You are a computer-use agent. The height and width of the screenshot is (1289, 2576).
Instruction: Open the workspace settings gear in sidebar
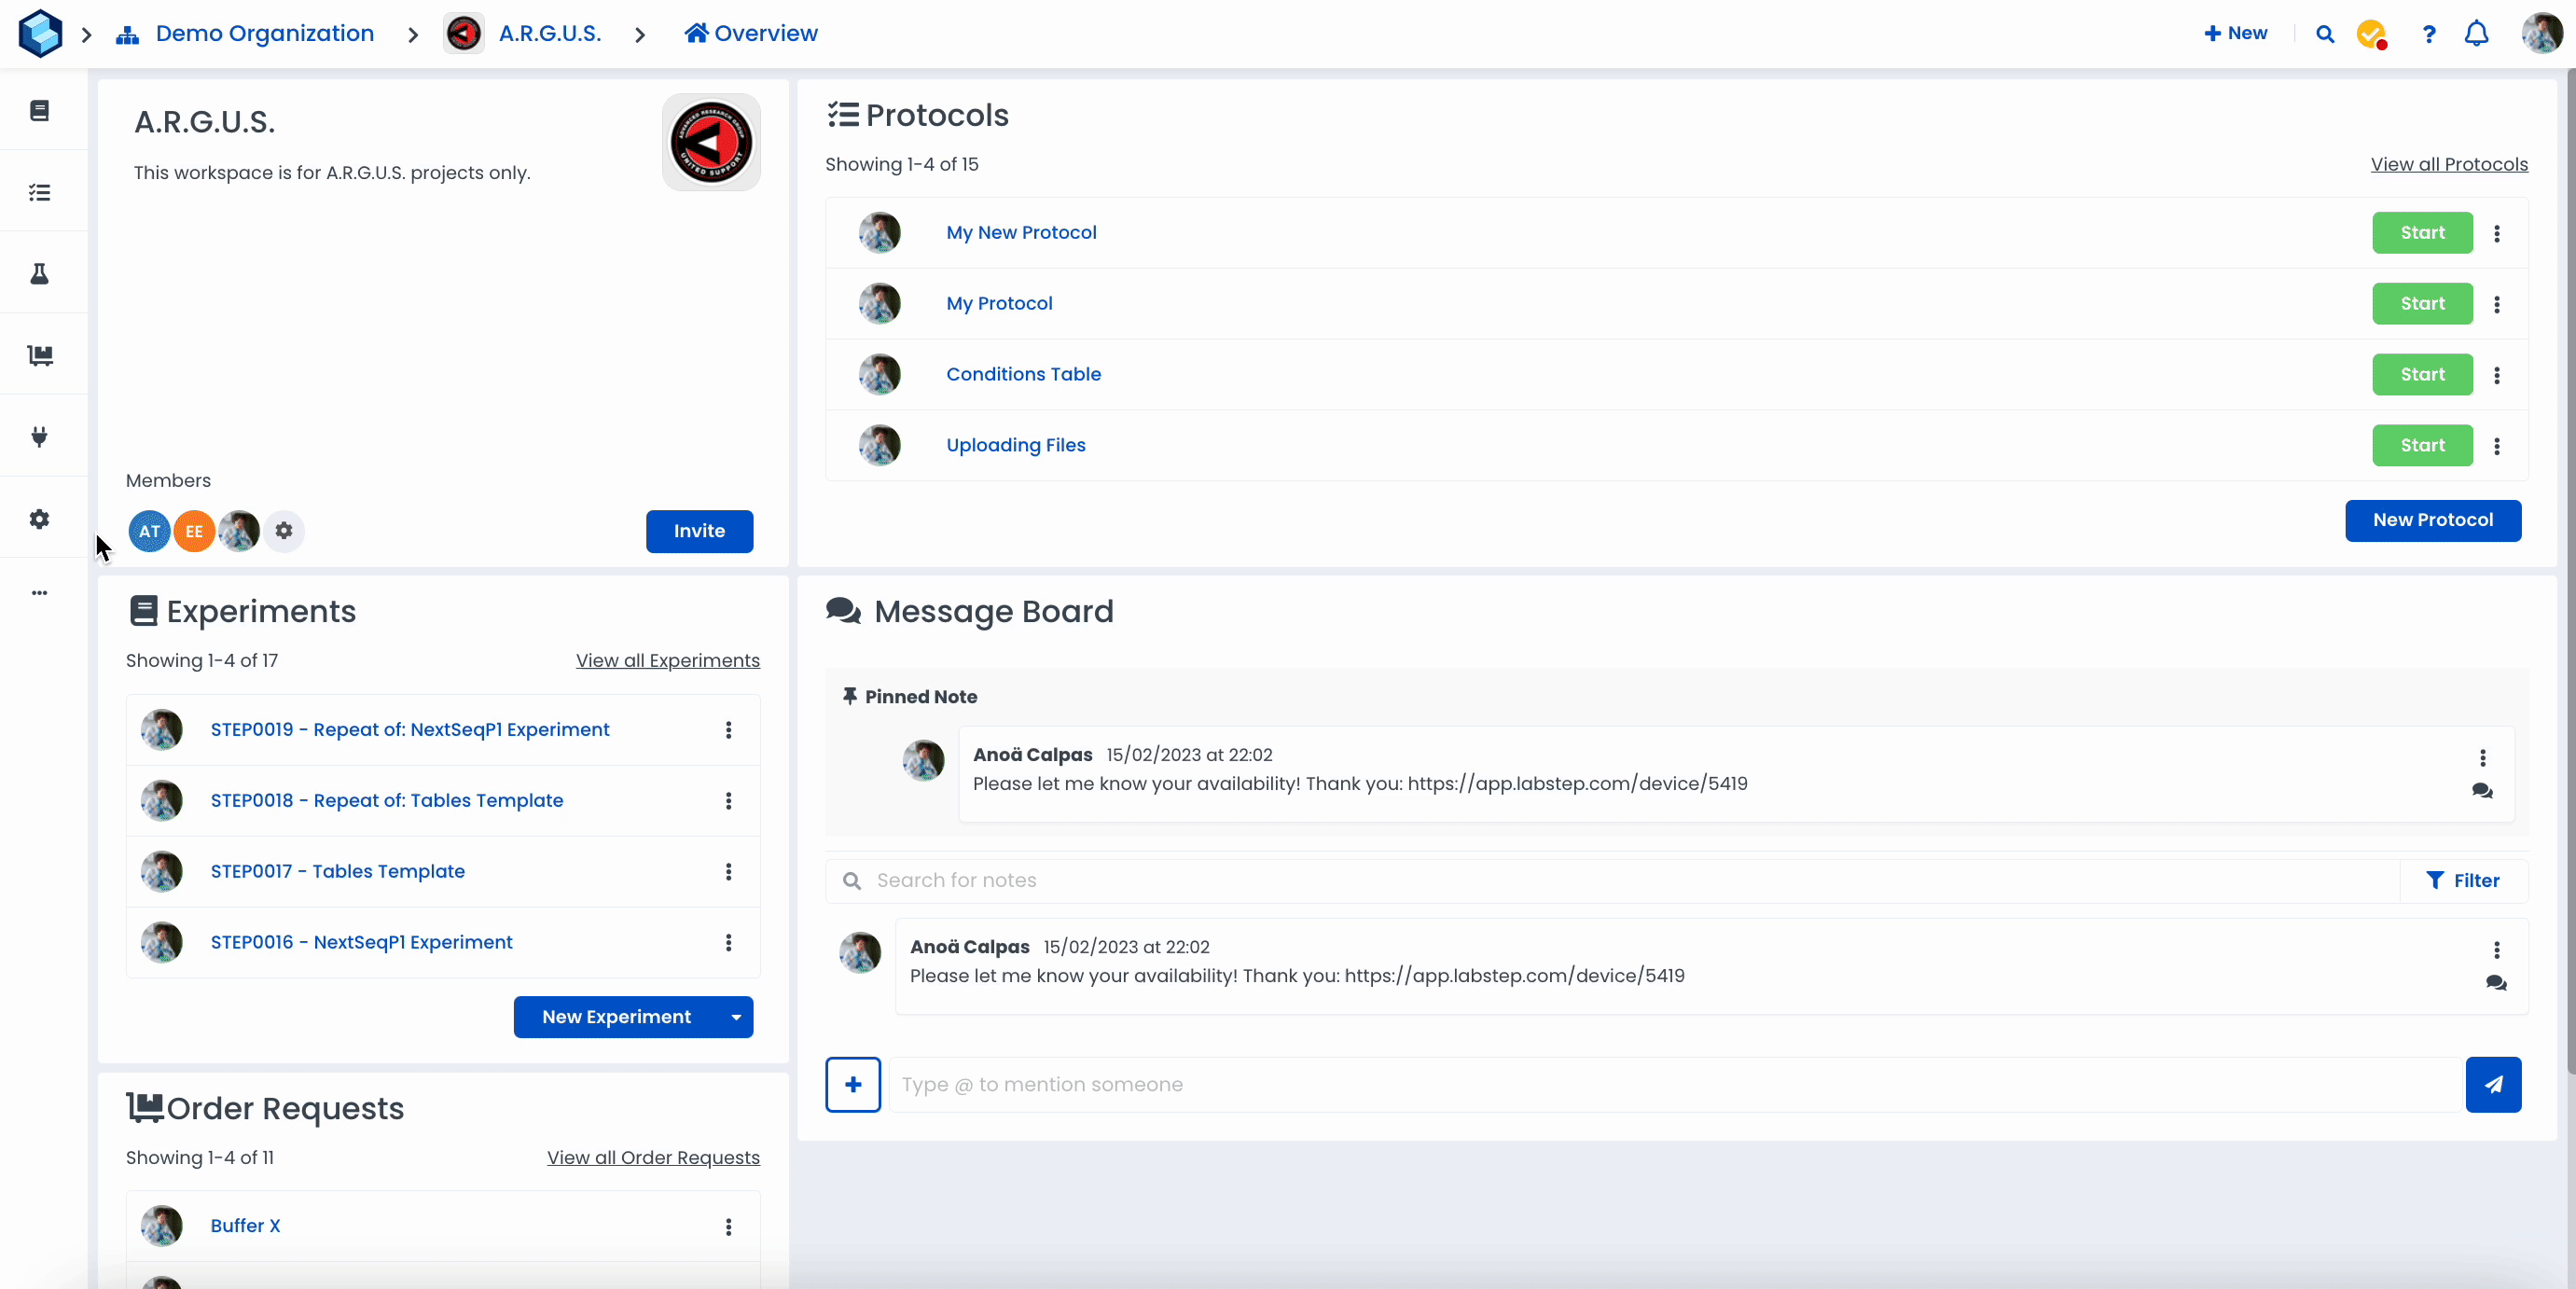40,519
